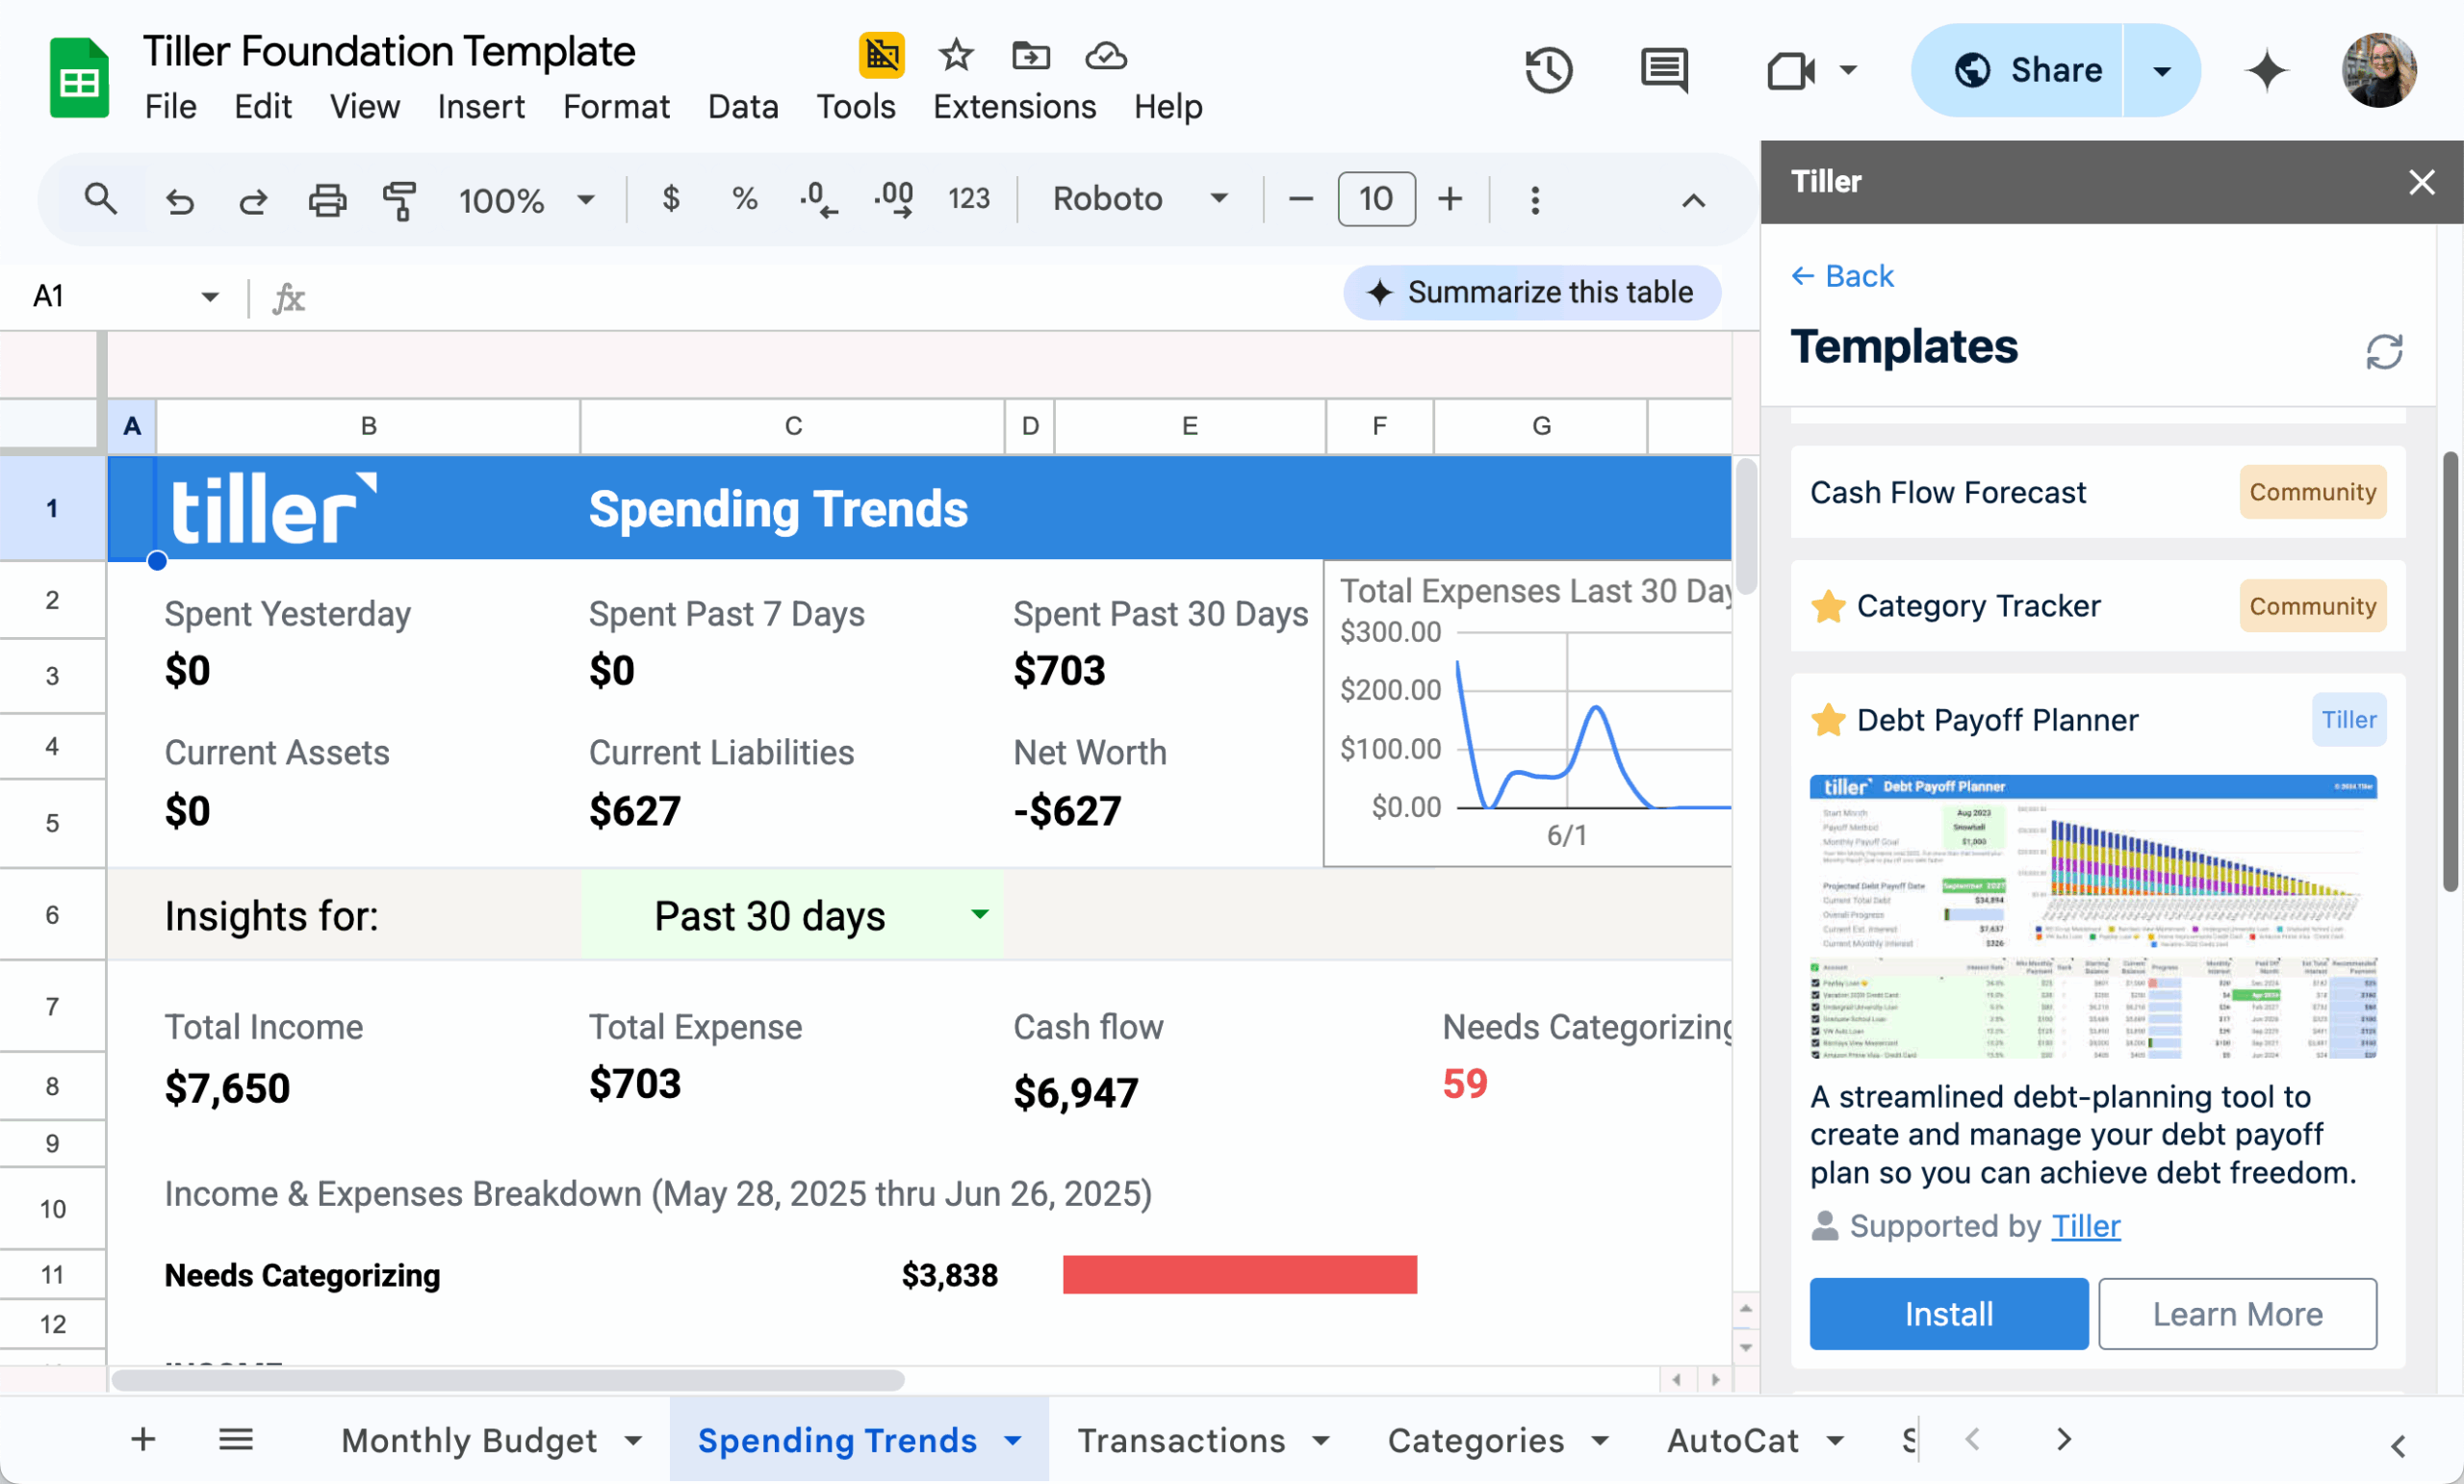Click the Debt Payoff Planner preview thumbnail
The image size is (2464, 1484).
[x=2093, y=916]
